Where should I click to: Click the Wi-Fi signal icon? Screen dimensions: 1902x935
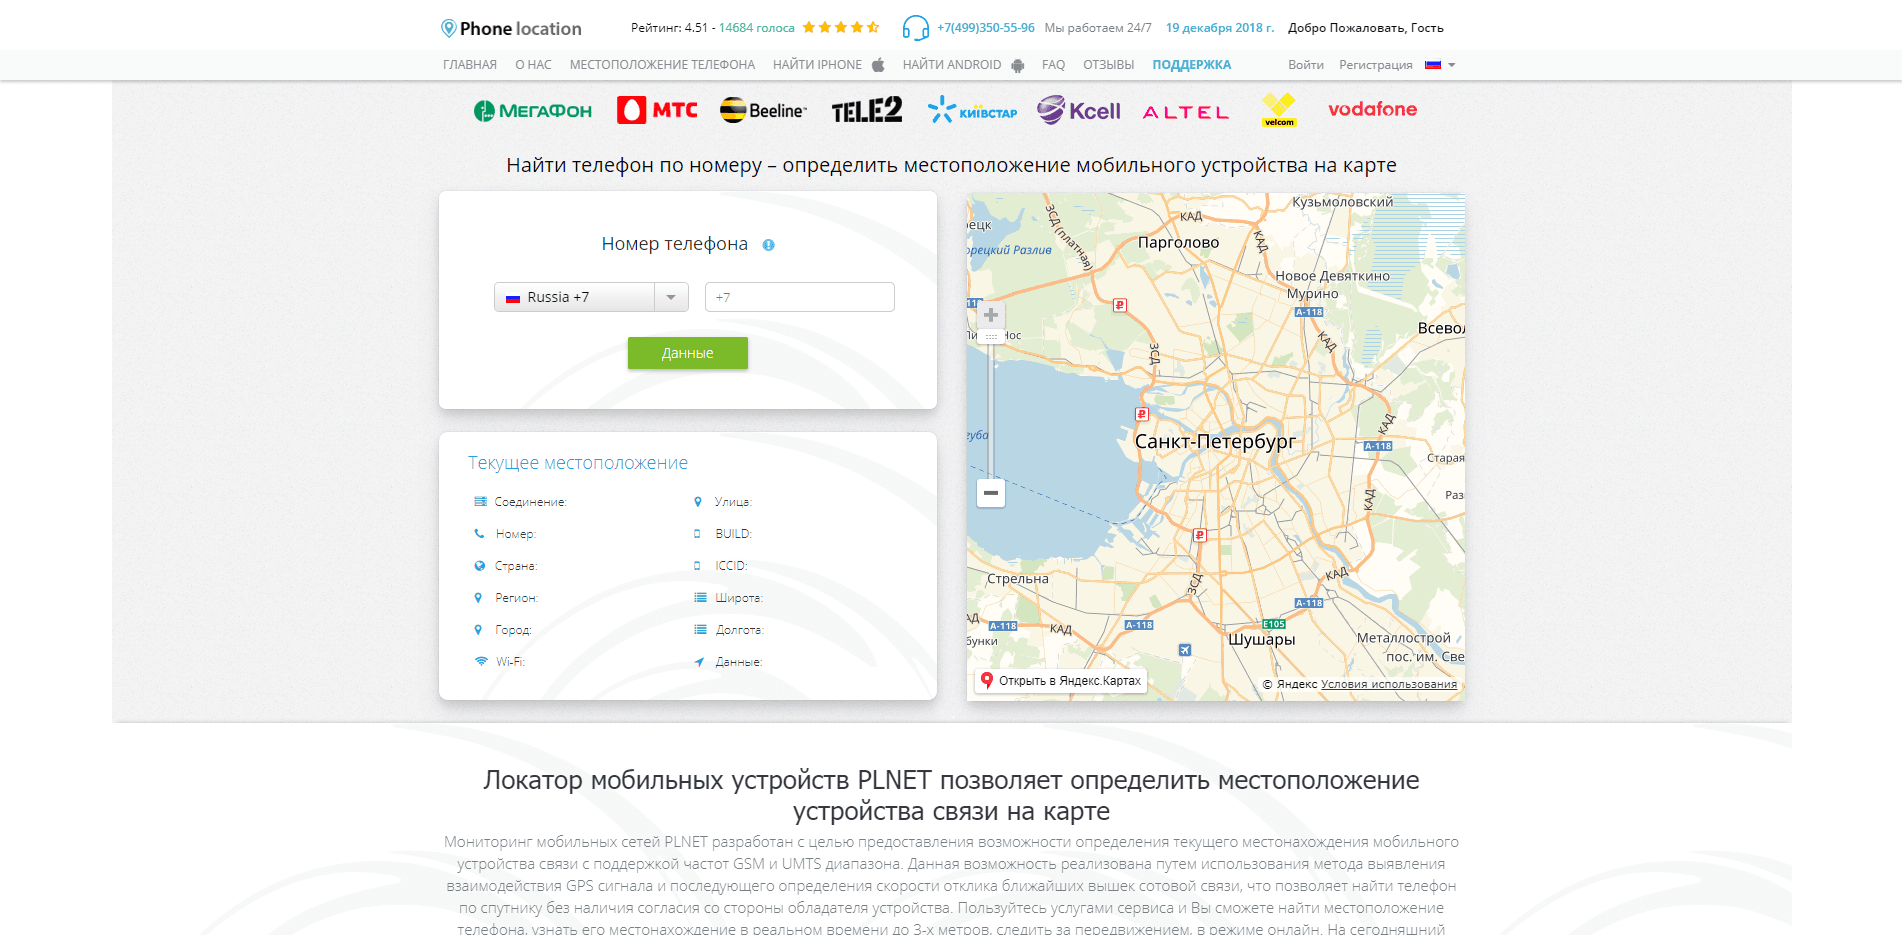(x=481, y=662)
